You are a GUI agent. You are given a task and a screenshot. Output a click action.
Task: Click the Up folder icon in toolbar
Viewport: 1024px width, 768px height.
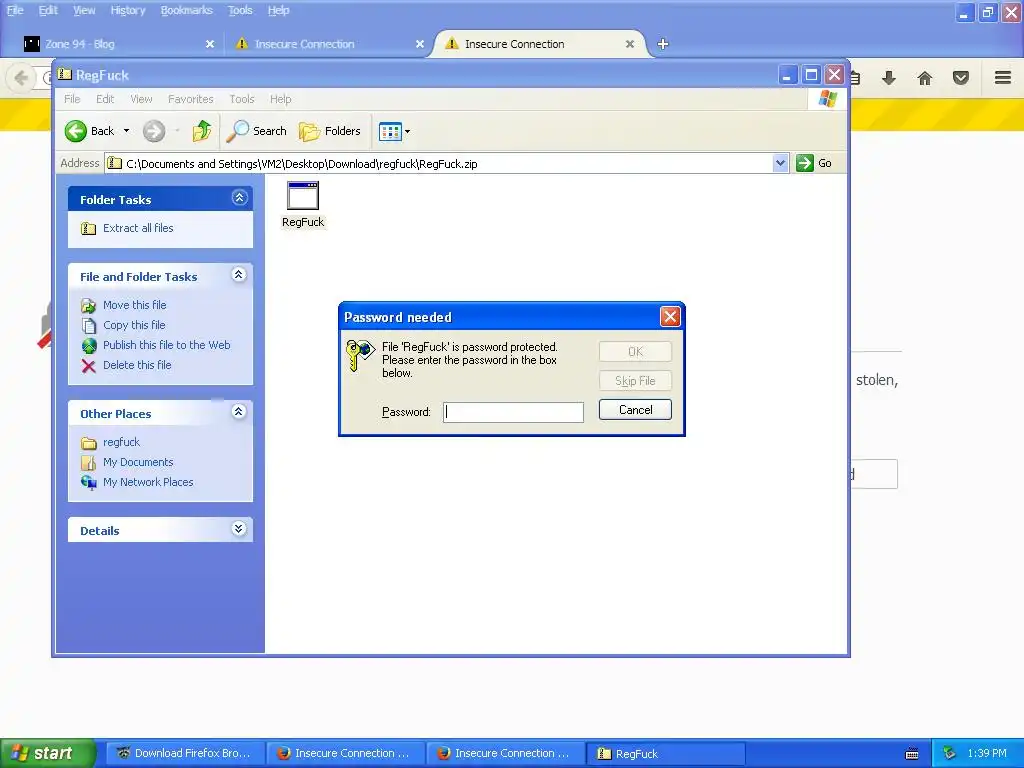point(202,131)
